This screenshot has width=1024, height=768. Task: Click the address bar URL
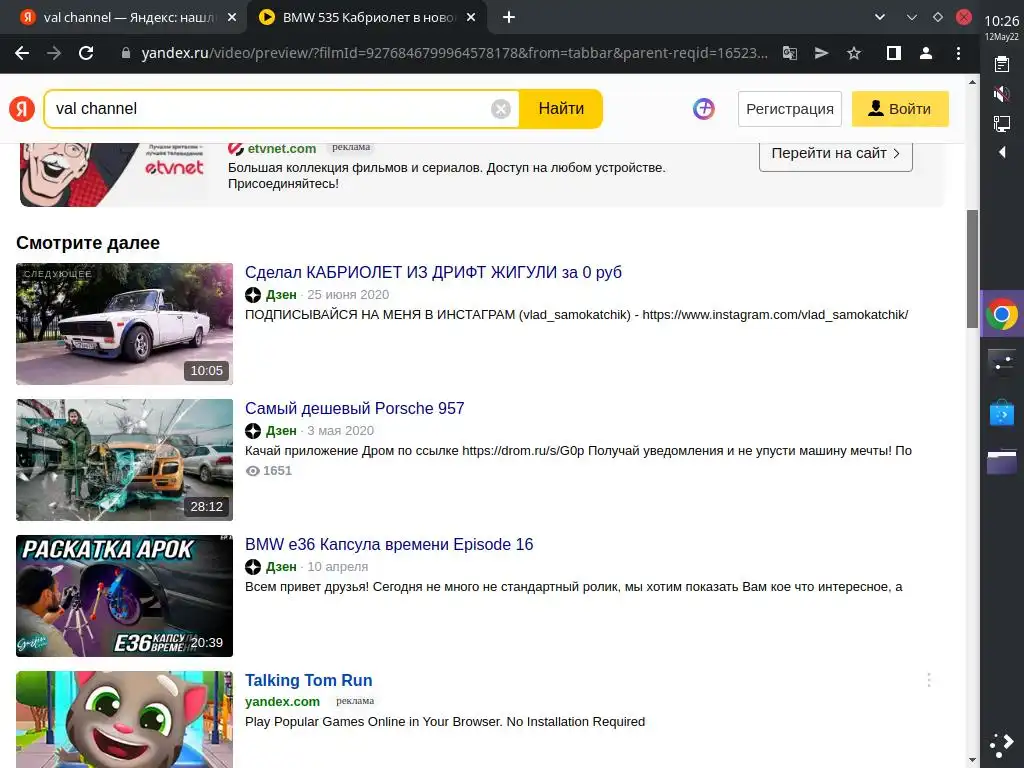(x=454, y=54)
